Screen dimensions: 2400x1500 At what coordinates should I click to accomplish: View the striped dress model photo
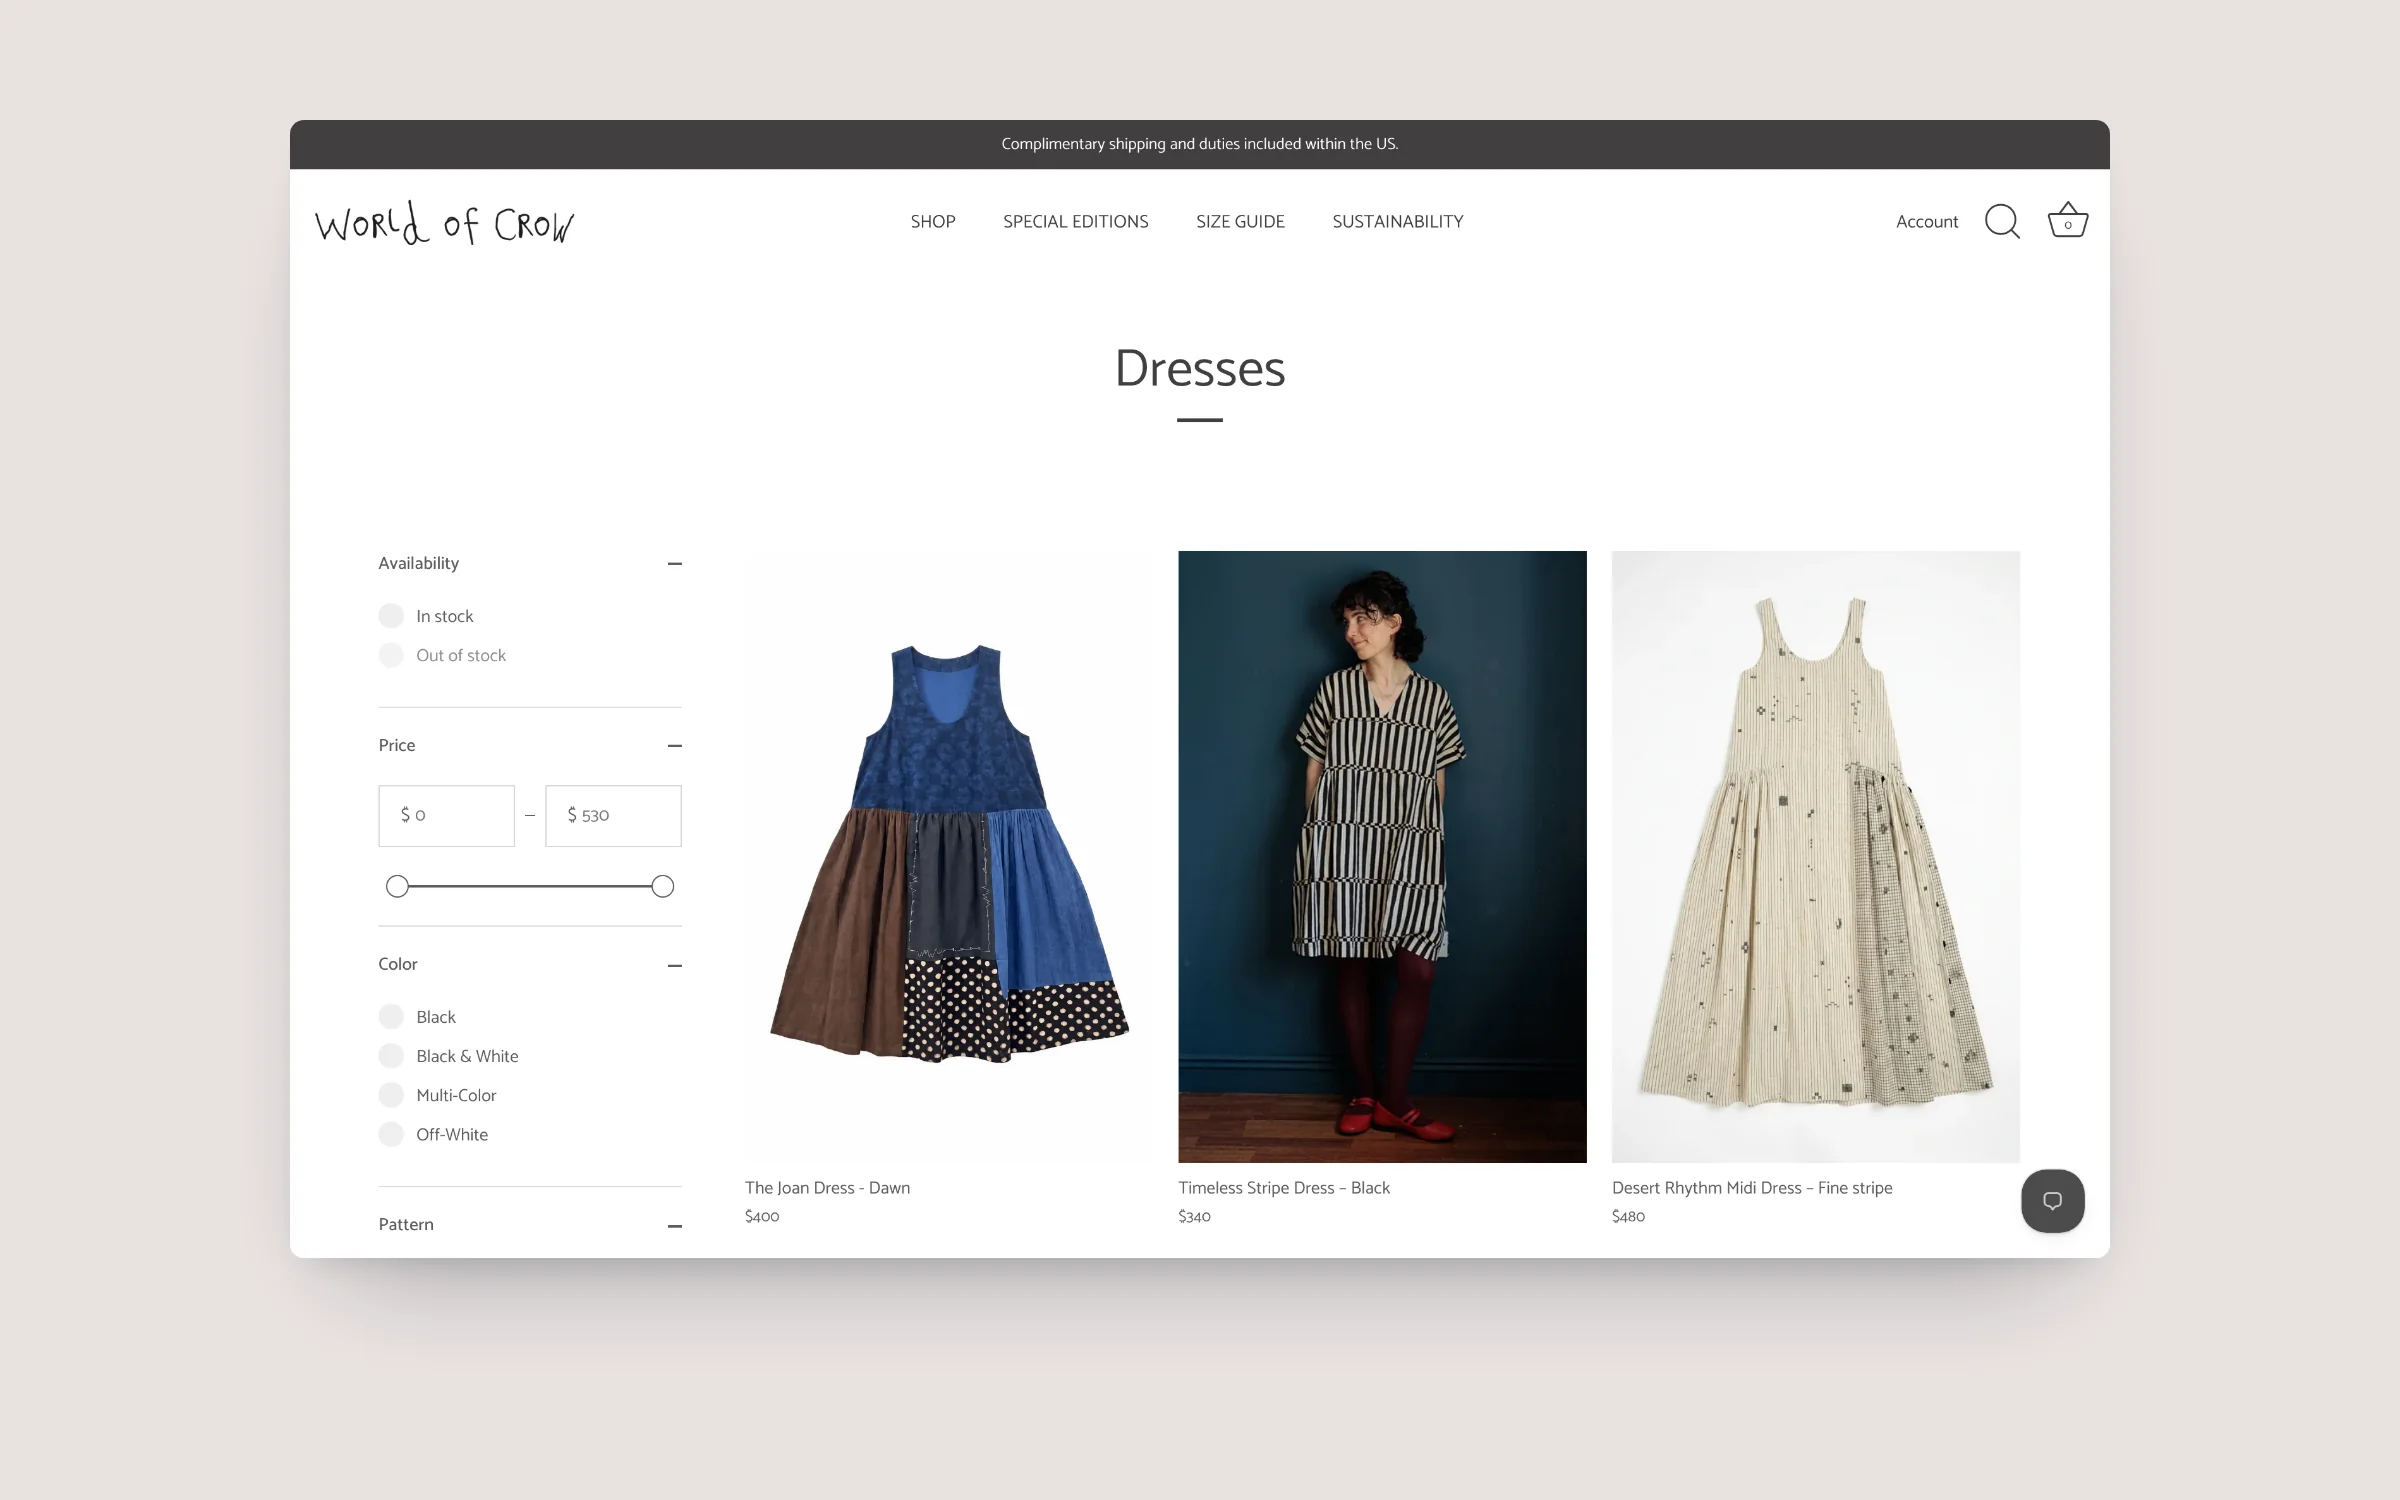coord(1382,856)
